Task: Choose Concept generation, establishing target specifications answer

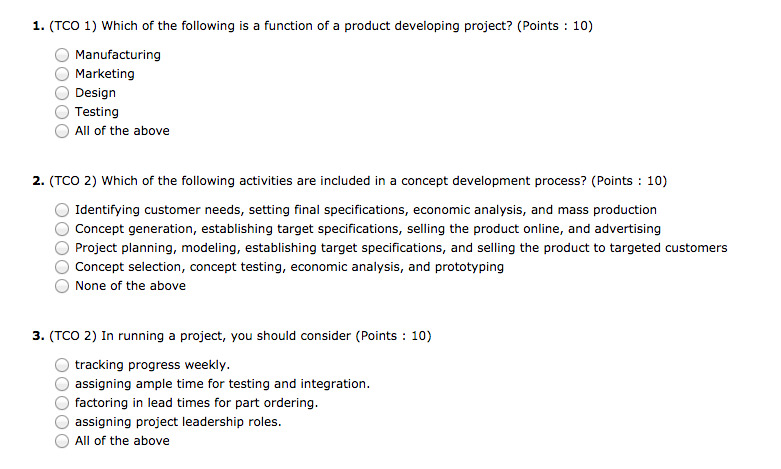Action: tap(62, 229)
